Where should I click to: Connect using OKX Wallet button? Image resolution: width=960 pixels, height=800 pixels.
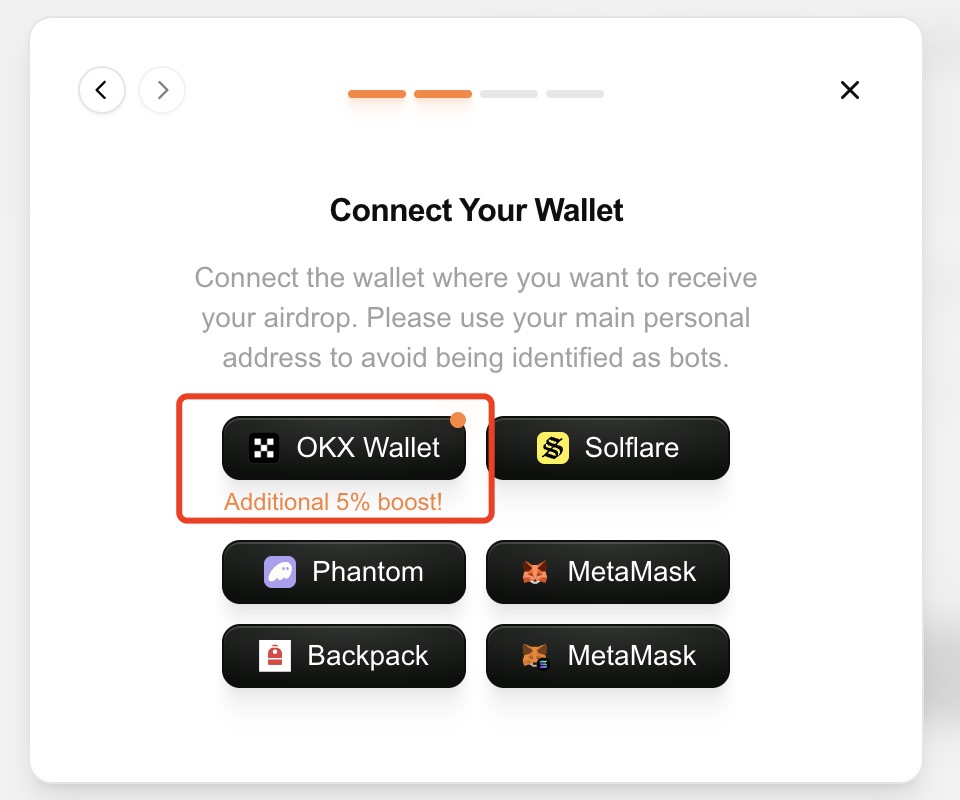click(x=344, y=447)
